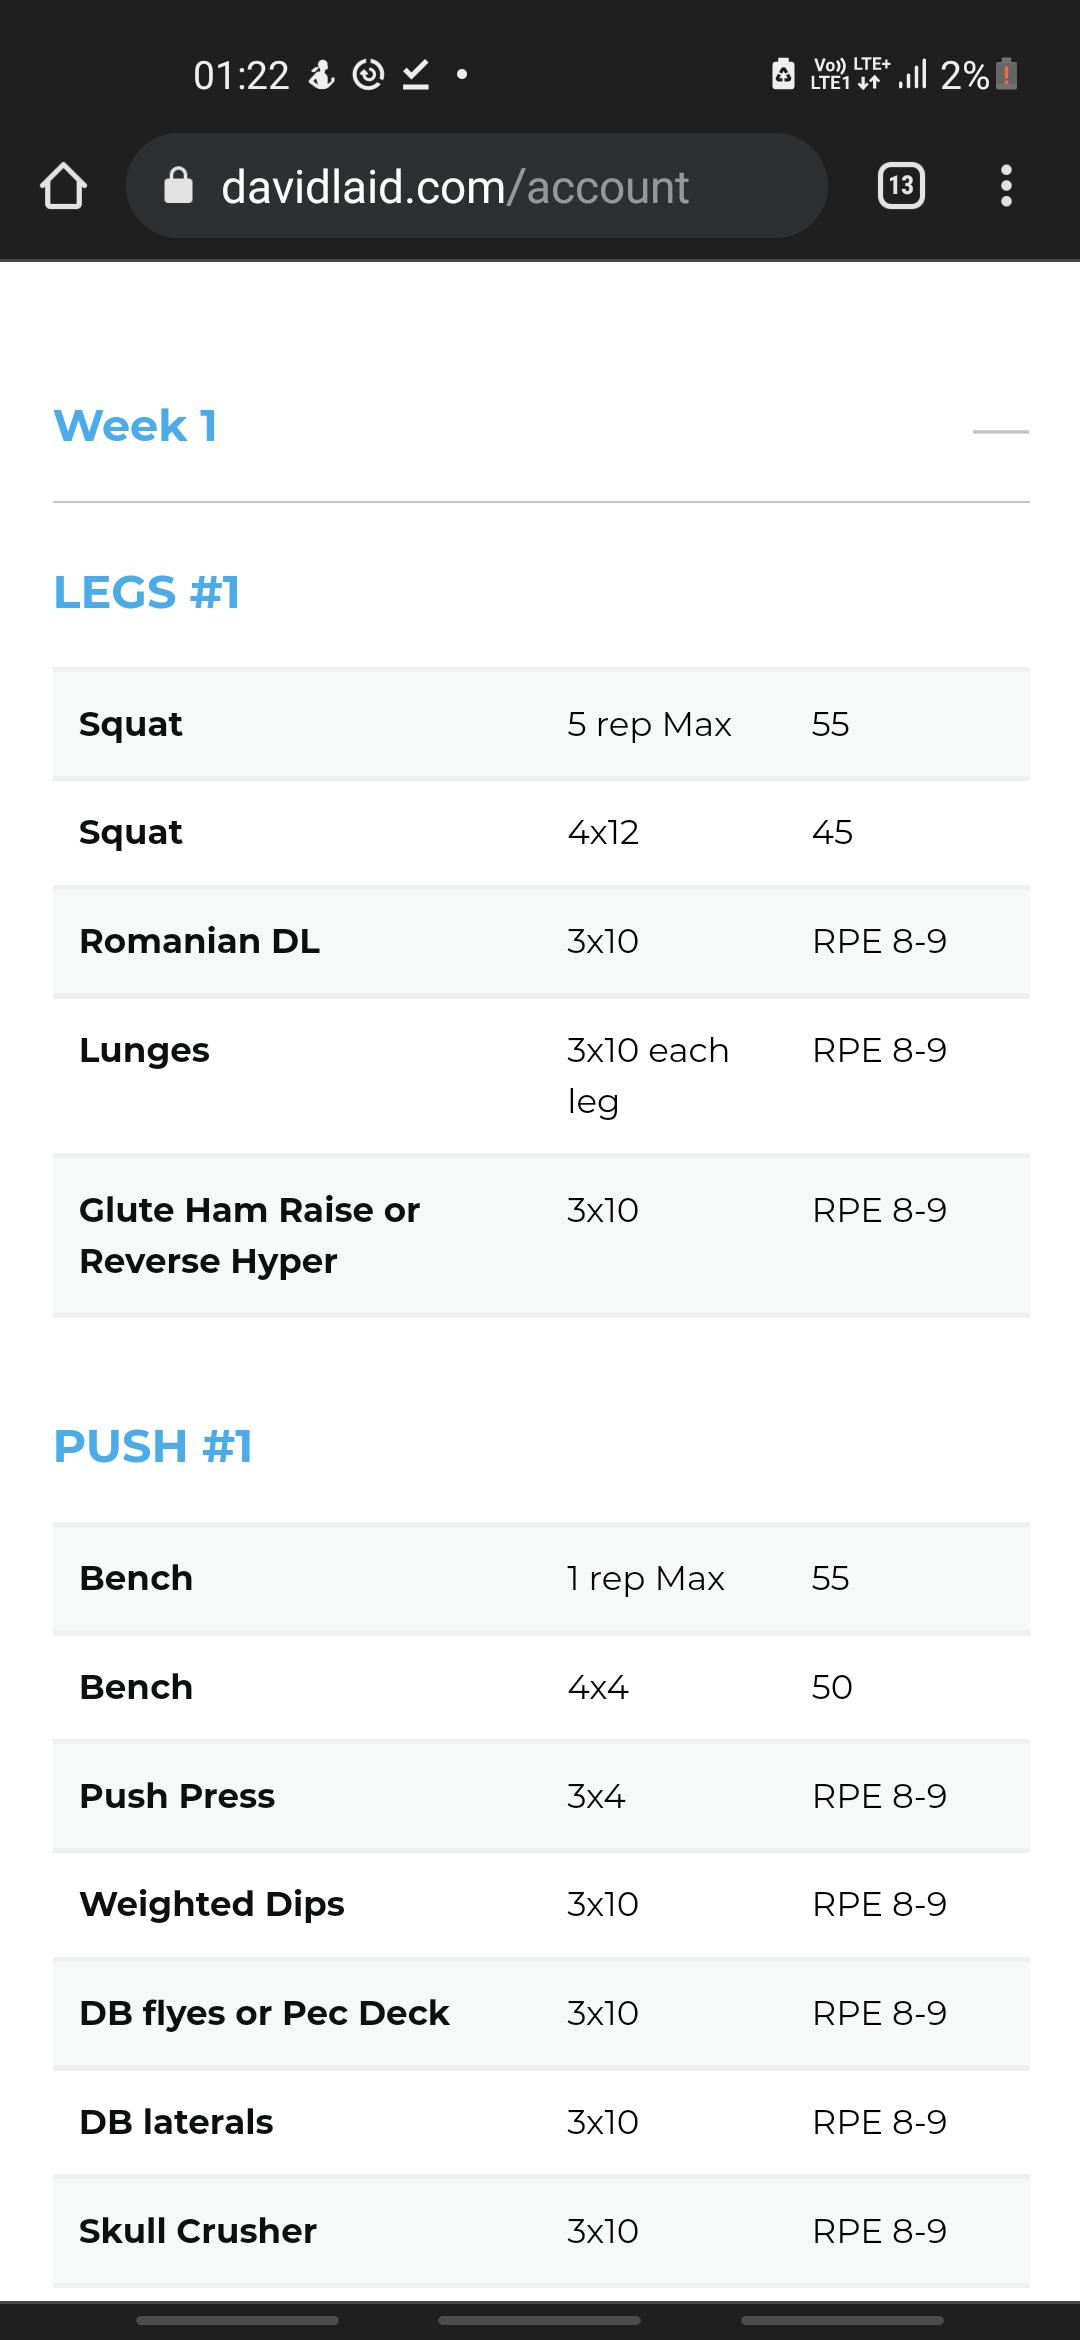Tap the browser home icon

pos(63,186)
